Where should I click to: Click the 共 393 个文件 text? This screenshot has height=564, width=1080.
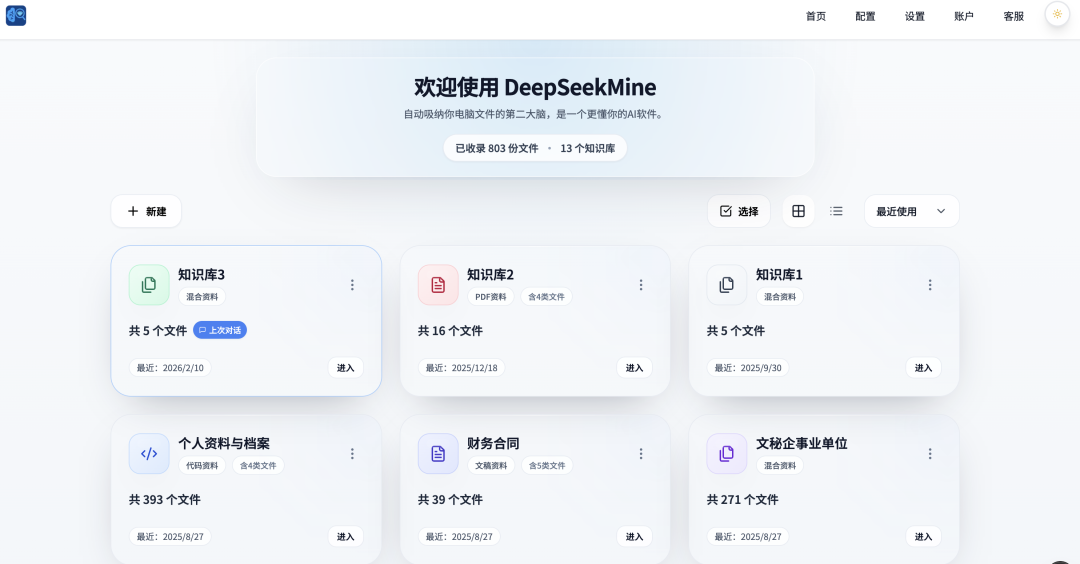point(165,499)
